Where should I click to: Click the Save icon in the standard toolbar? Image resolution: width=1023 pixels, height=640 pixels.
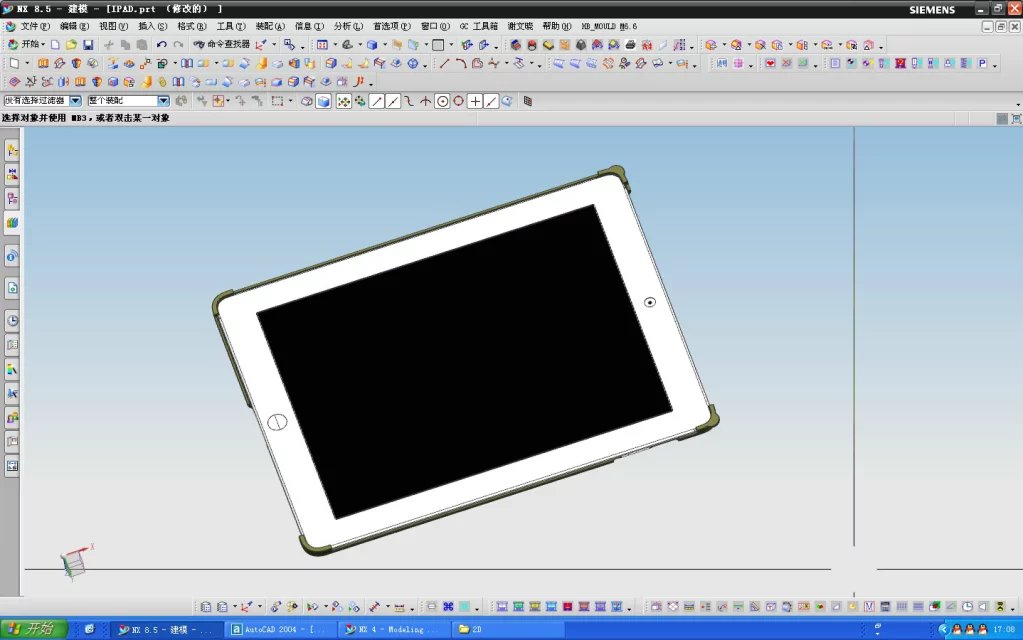point(88,45)
